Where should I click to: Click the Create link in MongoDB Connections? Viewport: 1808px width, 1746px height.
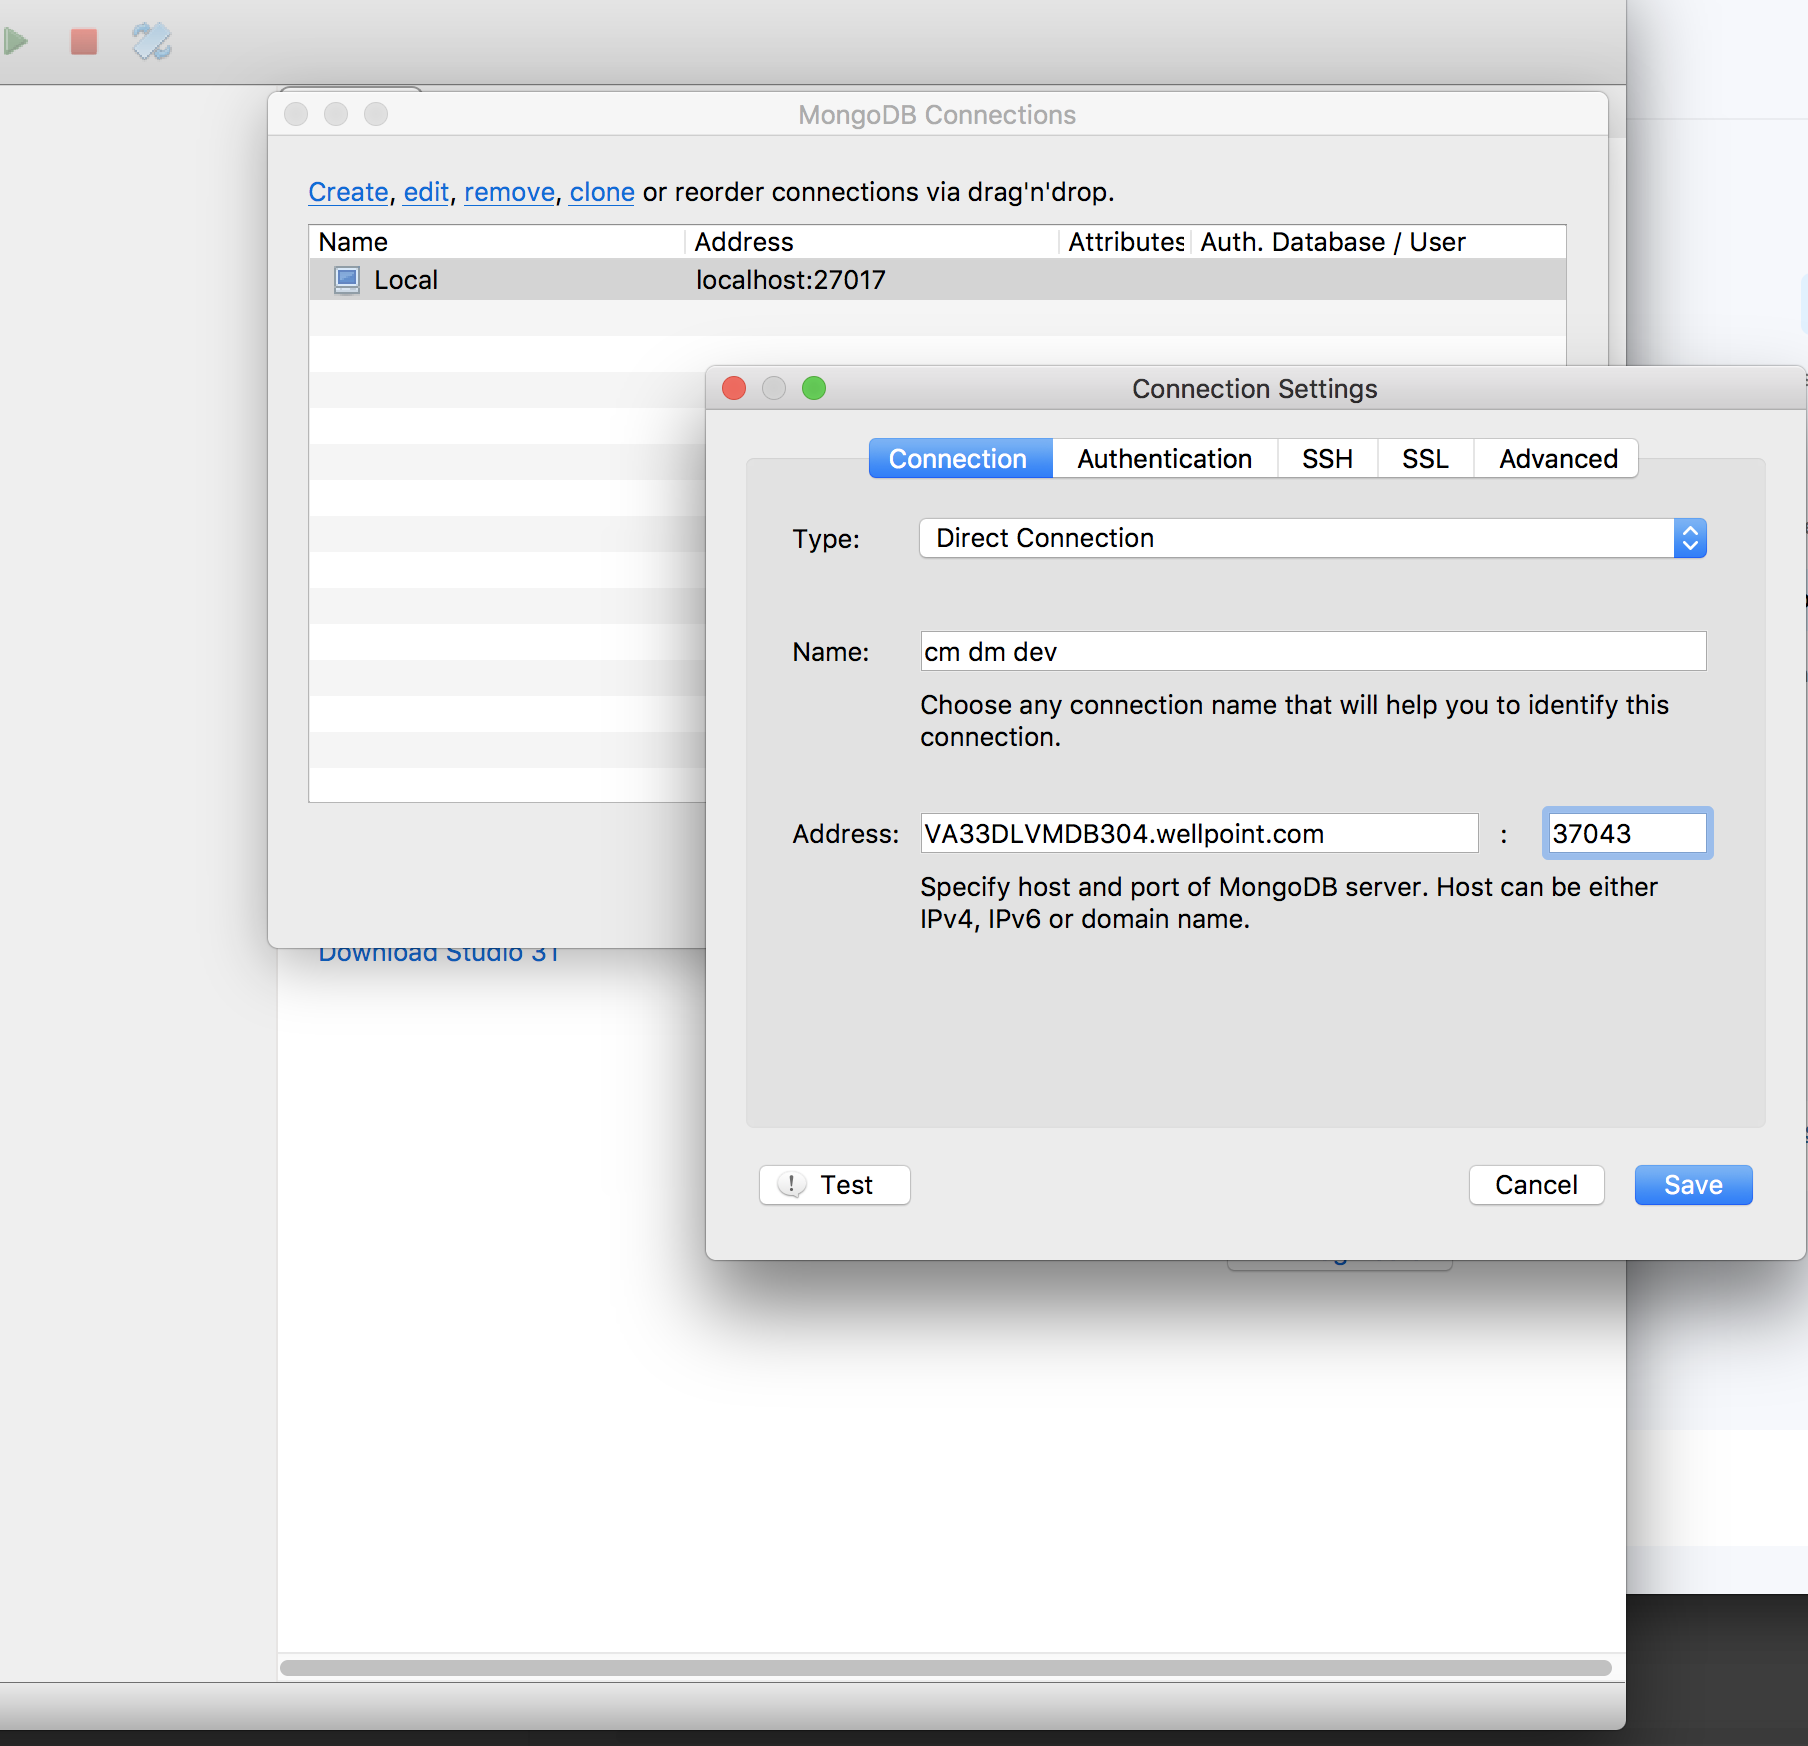348,192
